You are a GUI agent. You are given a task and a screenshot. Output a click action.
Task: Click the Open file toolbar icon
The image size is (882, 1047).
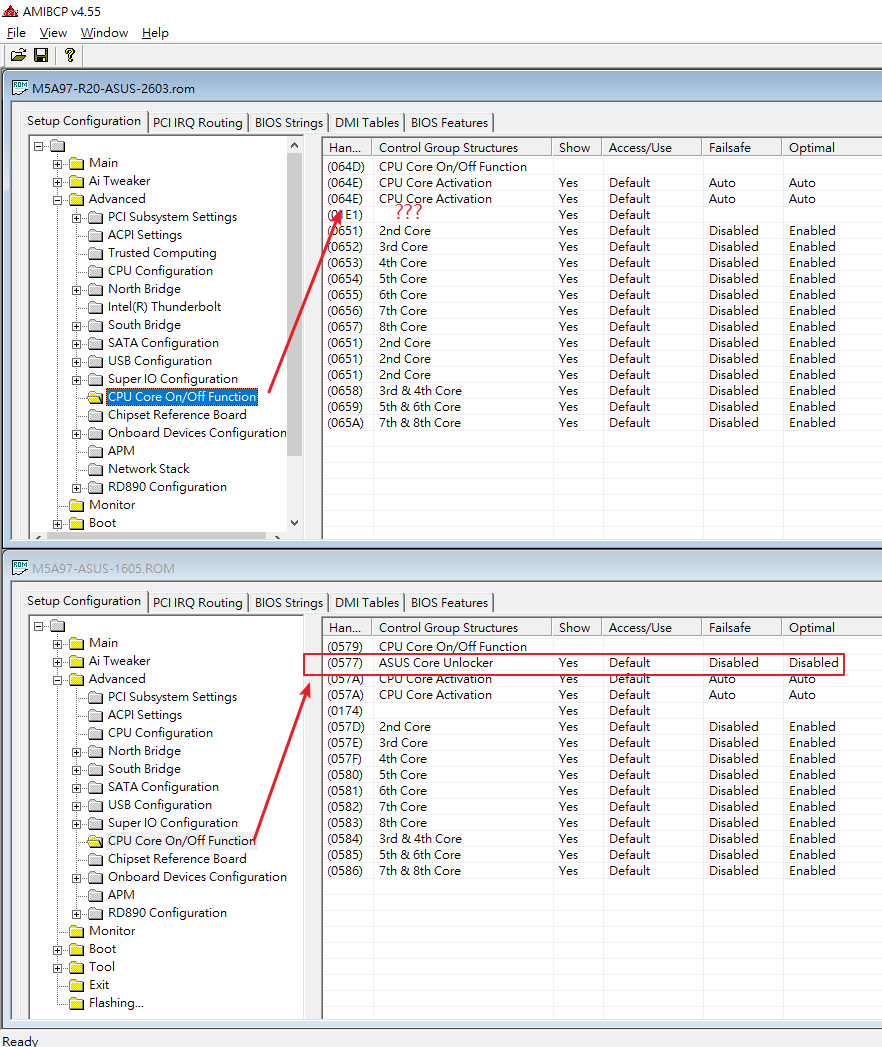point(18,55)
